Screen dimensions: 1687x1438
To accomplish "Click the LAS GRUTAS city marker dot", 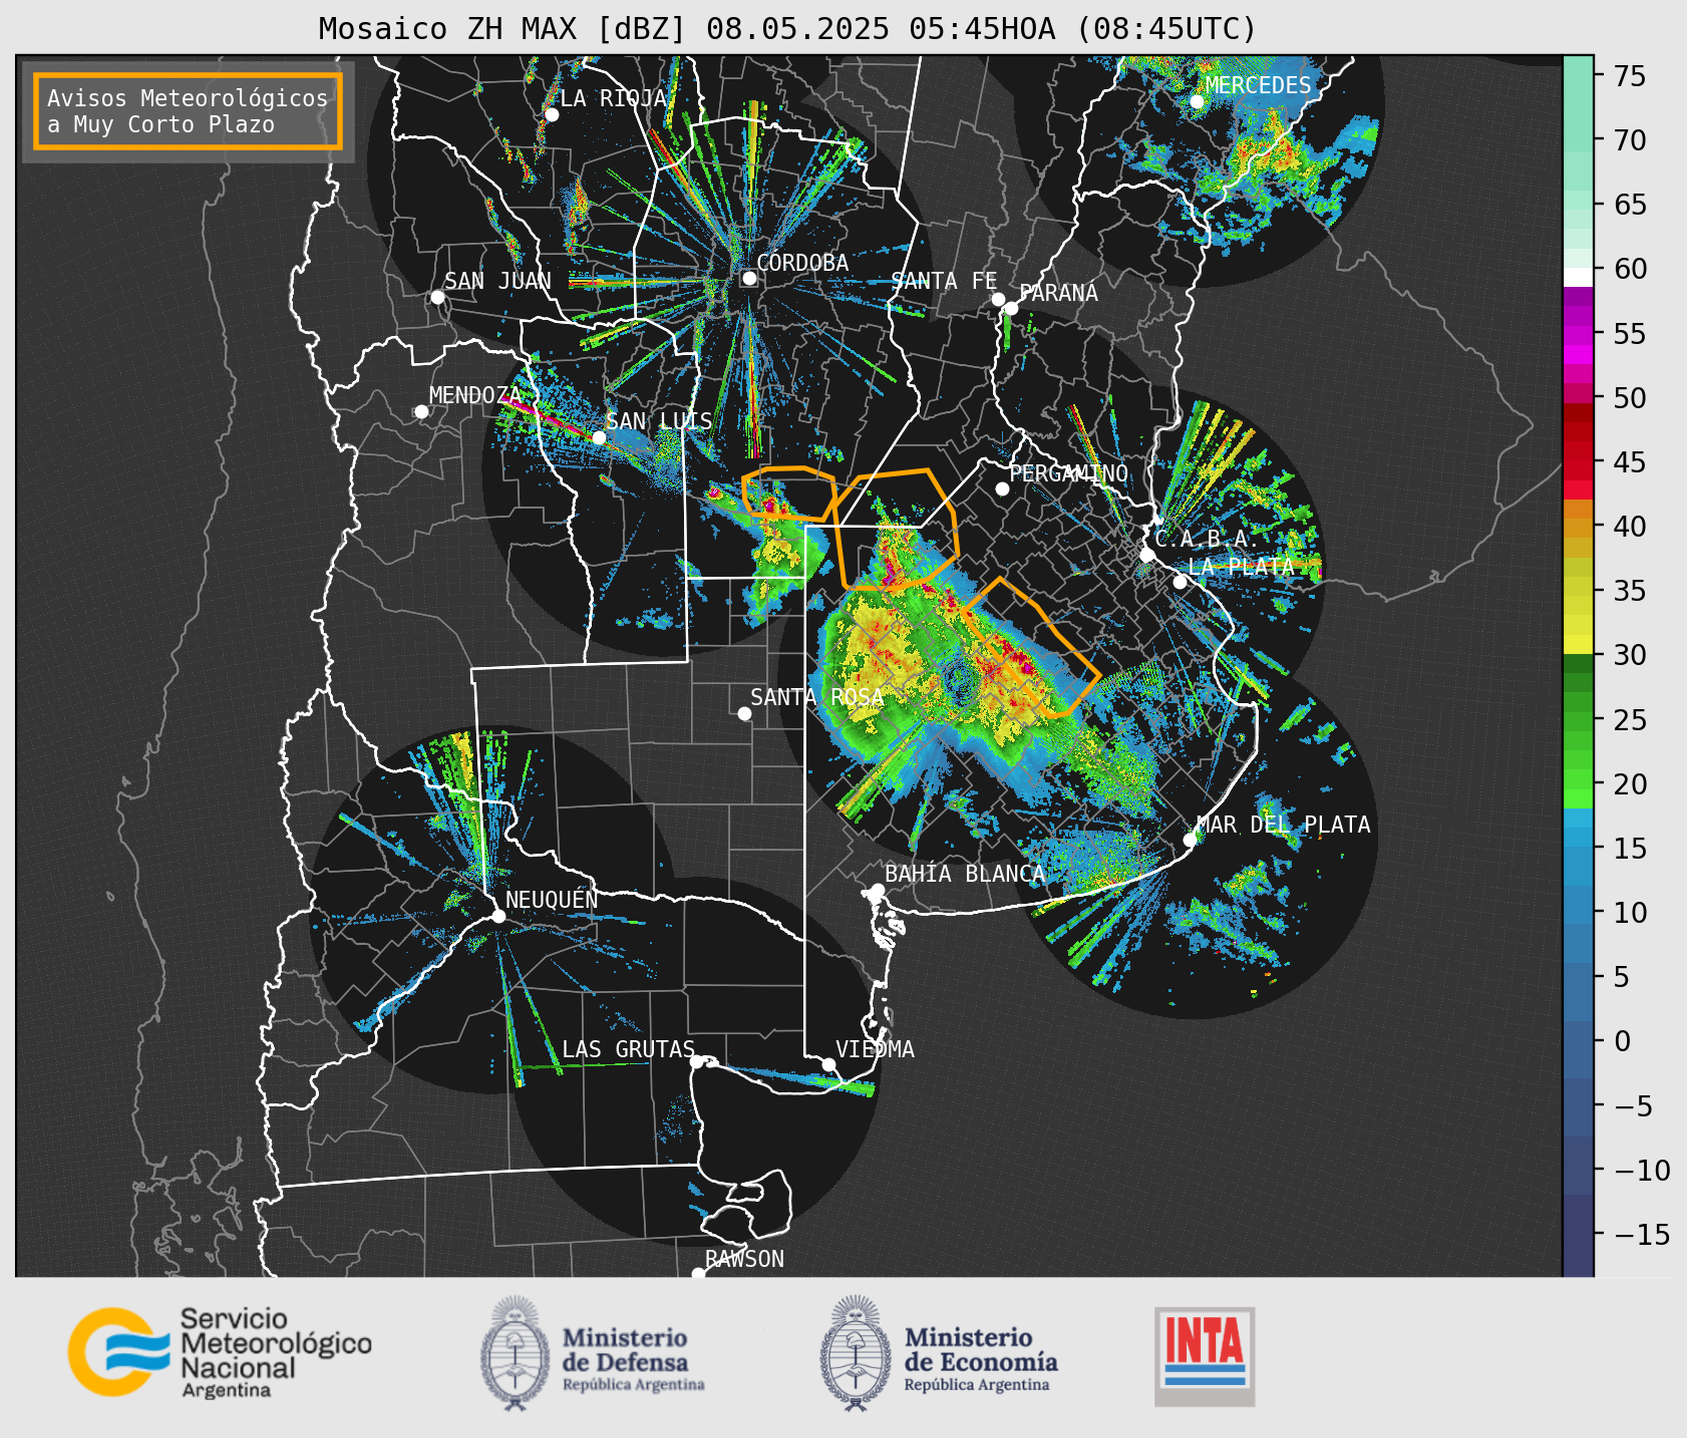I will coord(696,1062).
